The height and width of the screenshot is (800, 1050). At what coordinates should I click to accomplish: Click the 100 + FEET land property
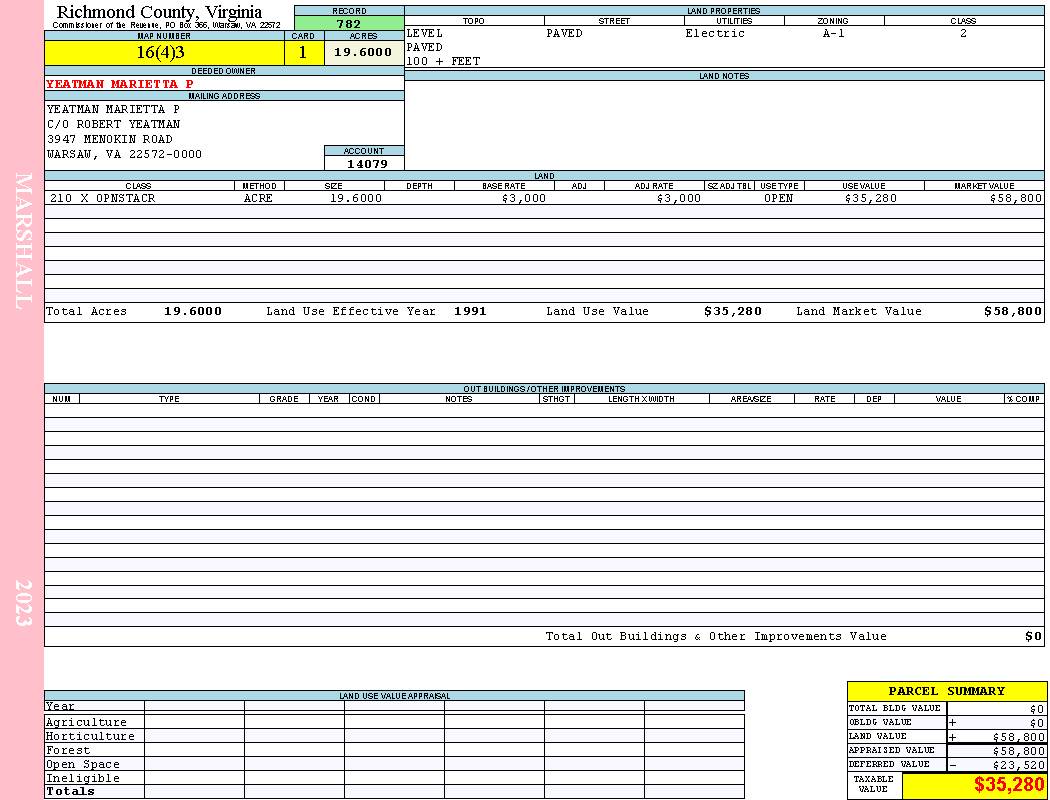(x=443, y=62)
